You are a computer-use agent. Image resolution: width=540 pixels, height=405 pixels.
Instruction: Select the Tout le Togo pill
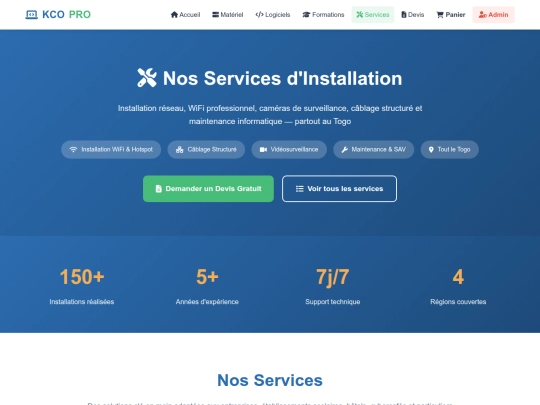tap(450, 149)
